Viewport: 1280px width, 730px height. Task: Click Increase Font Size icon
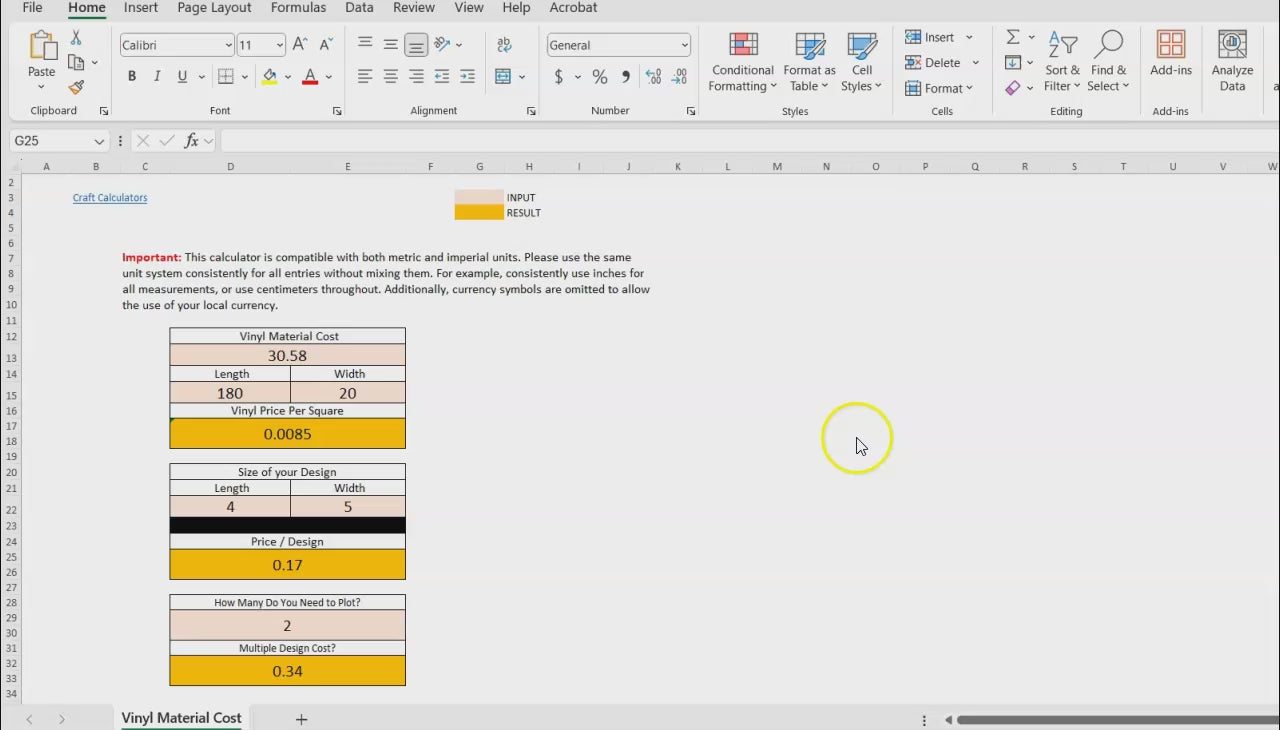(x=300, y=45)
